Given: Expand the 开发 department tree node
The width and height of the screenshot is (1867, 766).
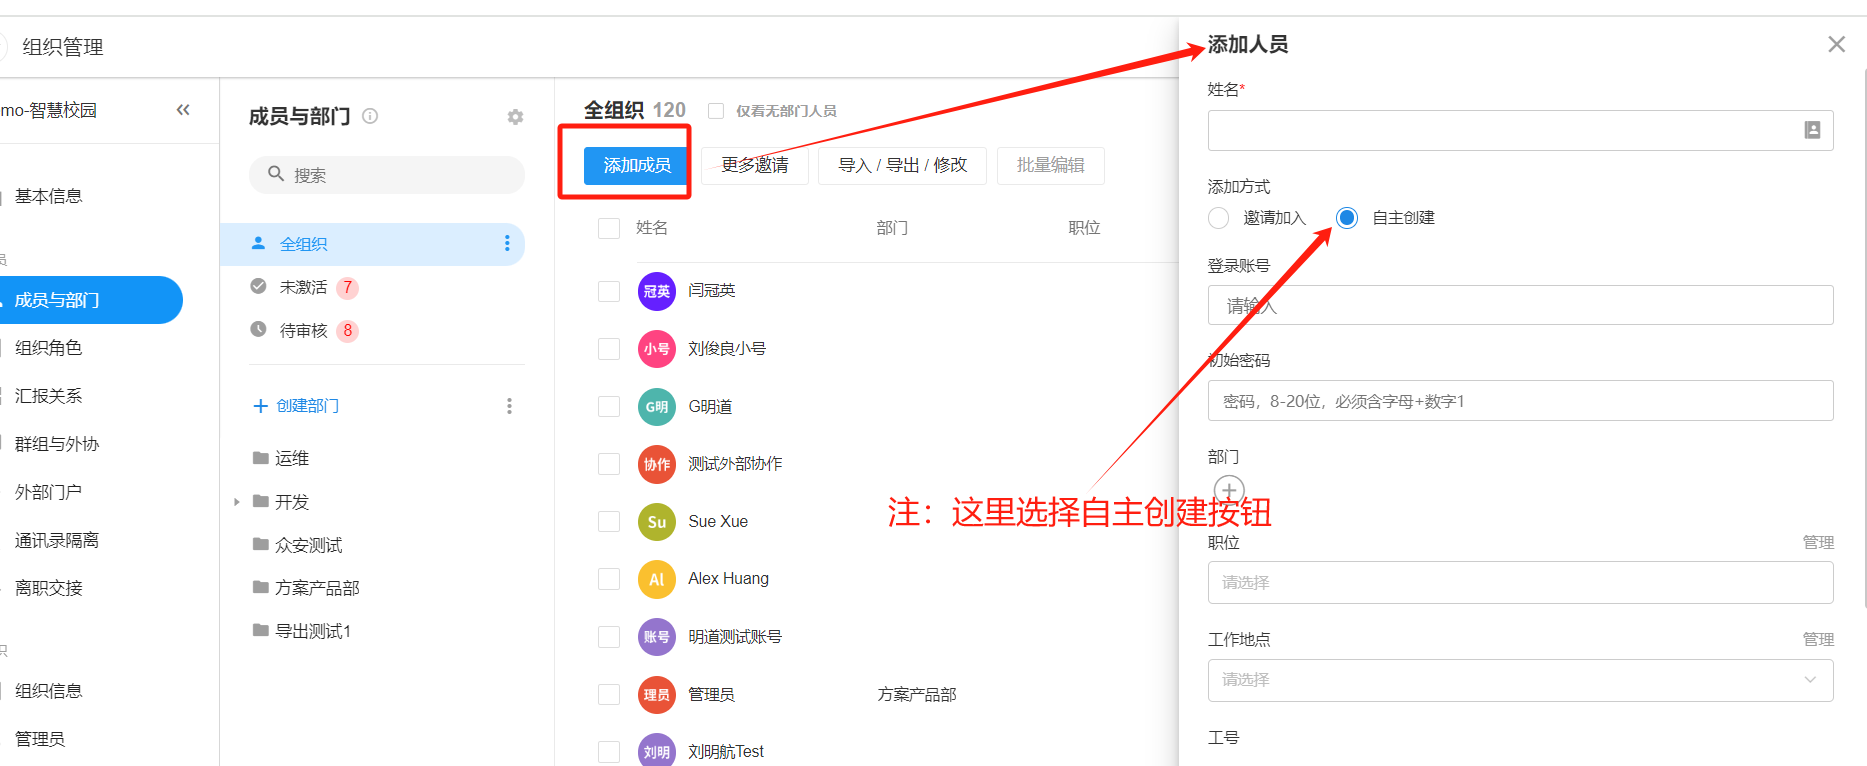Looking at the screenshot, I should [x=237, y=502].
